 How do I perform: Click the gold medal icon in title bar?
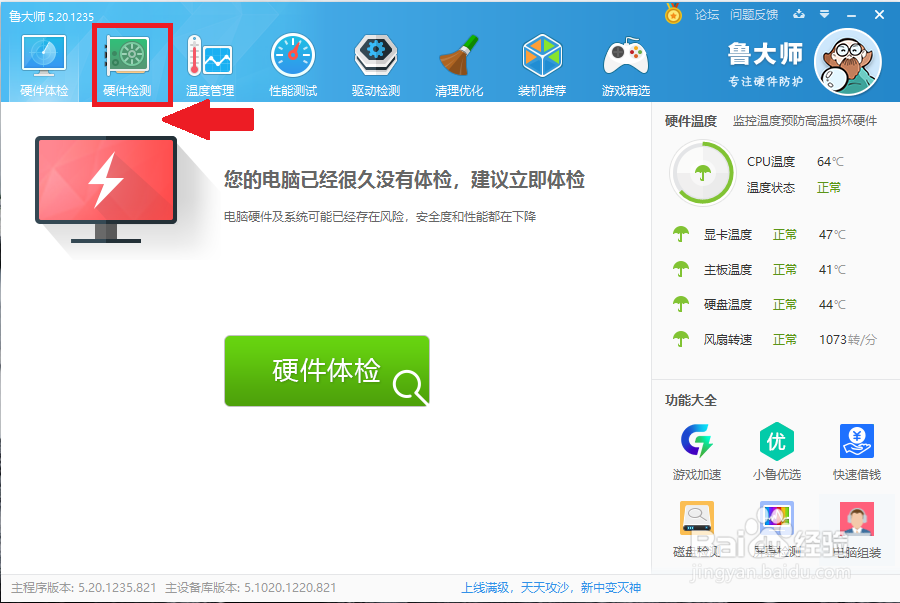point(673,14)
